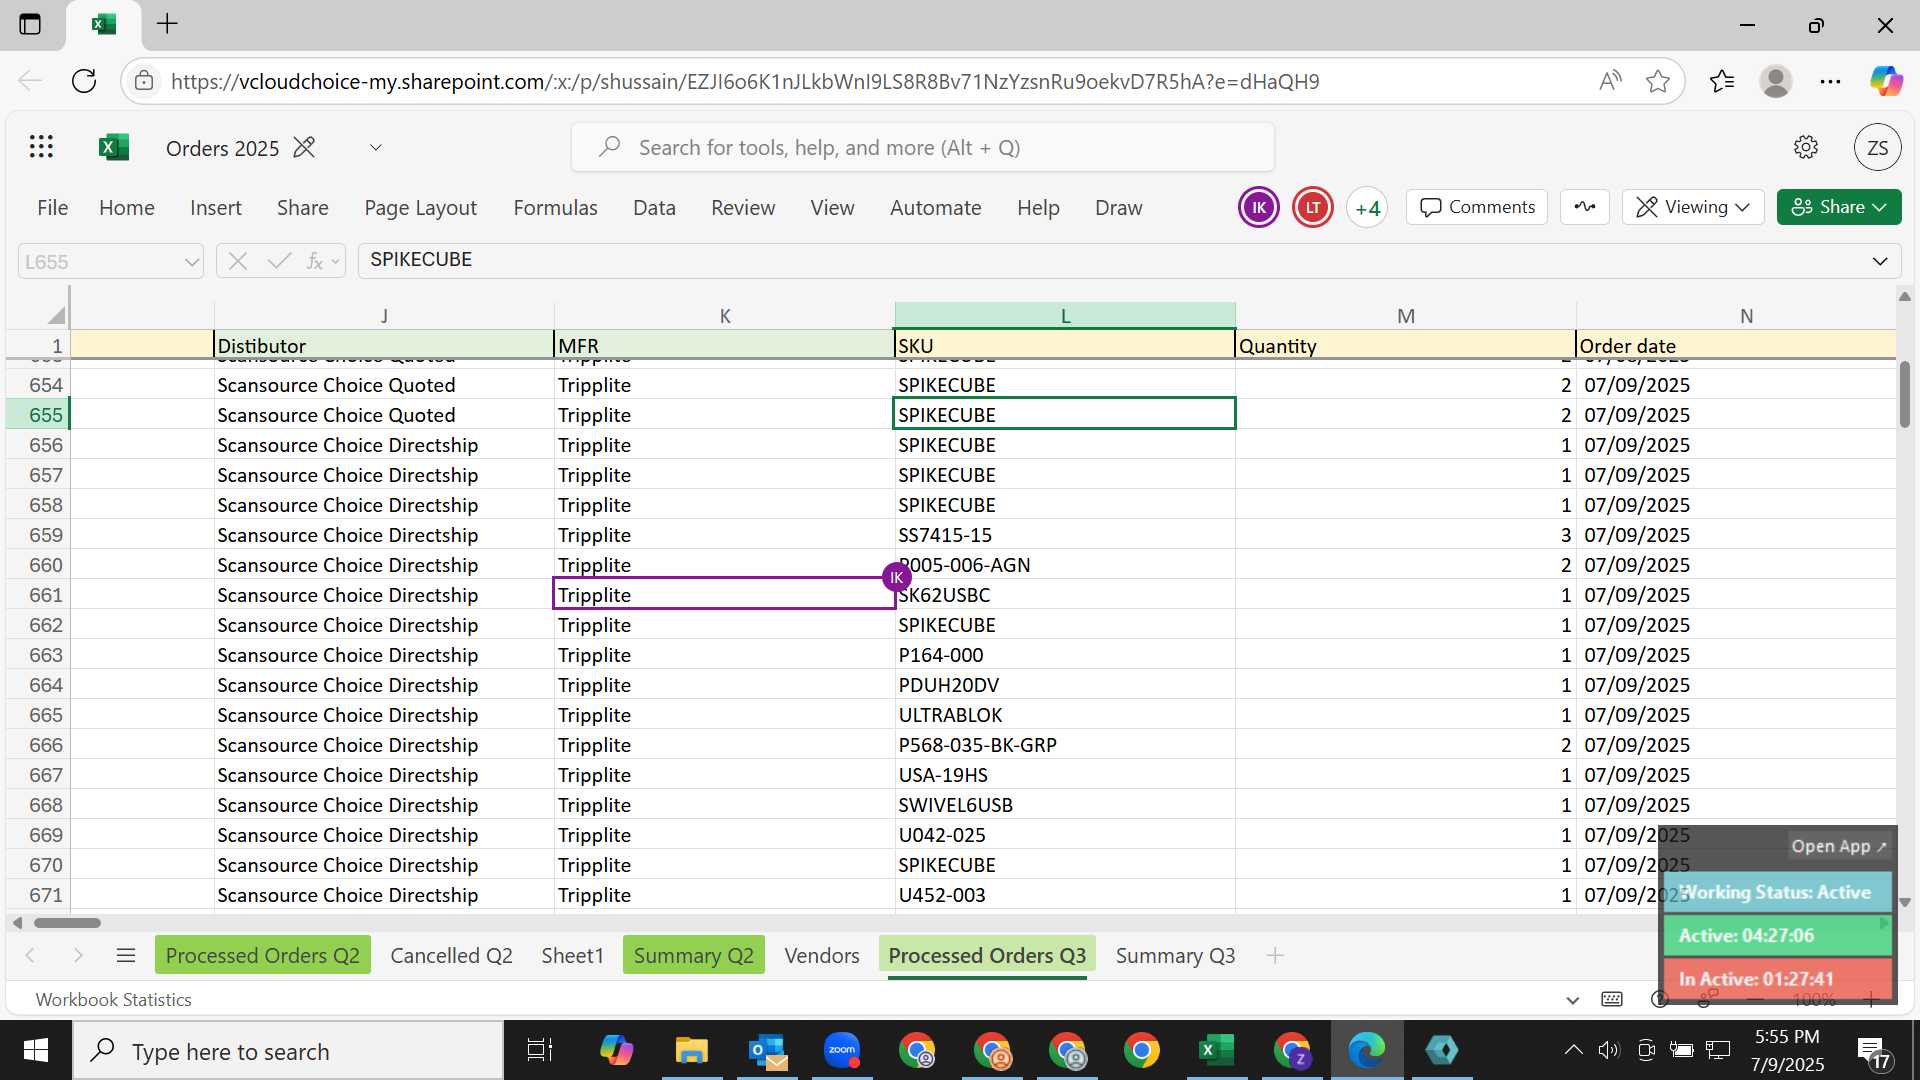Click the select all corner triangle
The width and height of the screenshot is (1920, 1080).
[x=56, y=315]
